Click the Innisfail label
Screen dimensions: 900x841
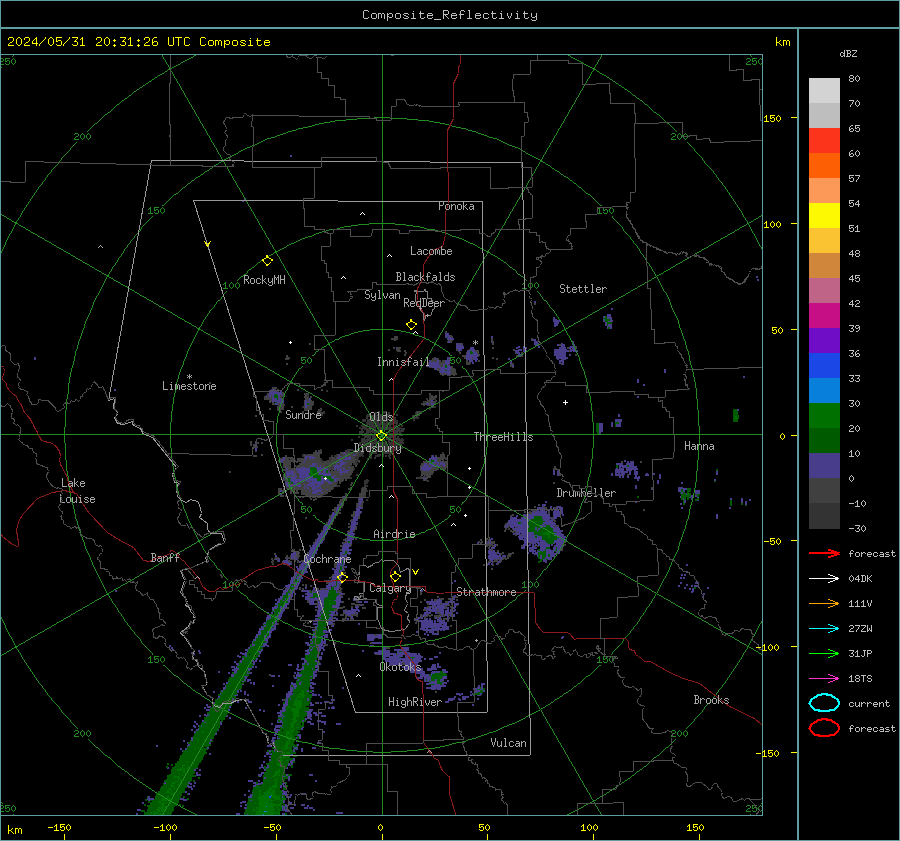click(x=403, y=362)
